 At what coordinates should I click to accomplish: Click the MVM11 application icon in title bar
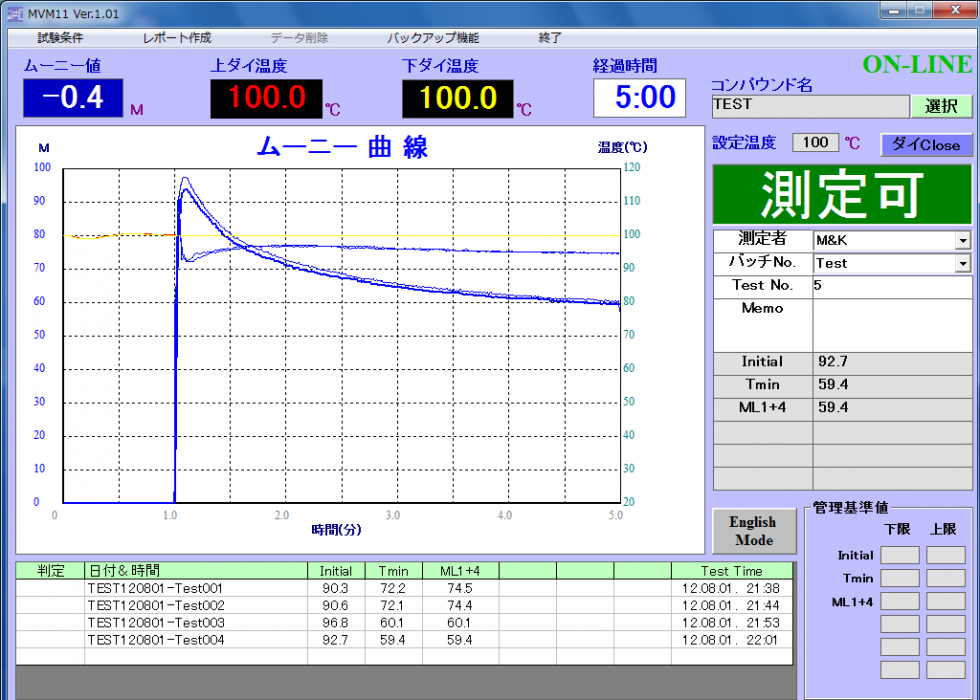tap(14, 13)
